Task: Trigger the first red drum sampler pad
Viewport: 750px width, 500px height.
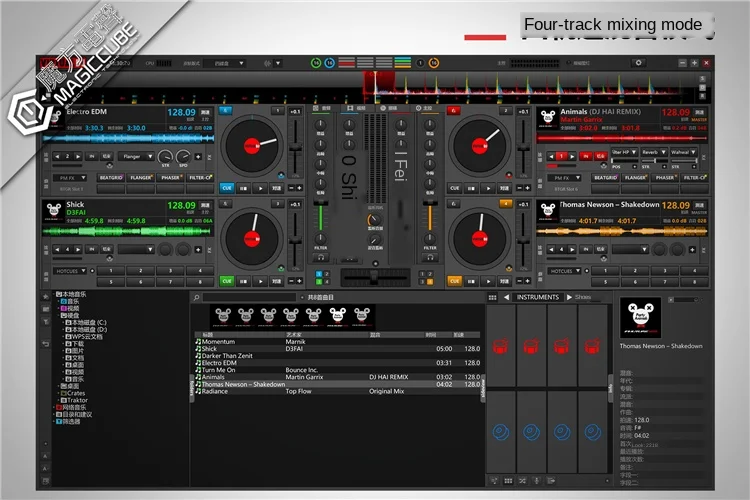Action: pyautogui.click(x=501, y=345)
